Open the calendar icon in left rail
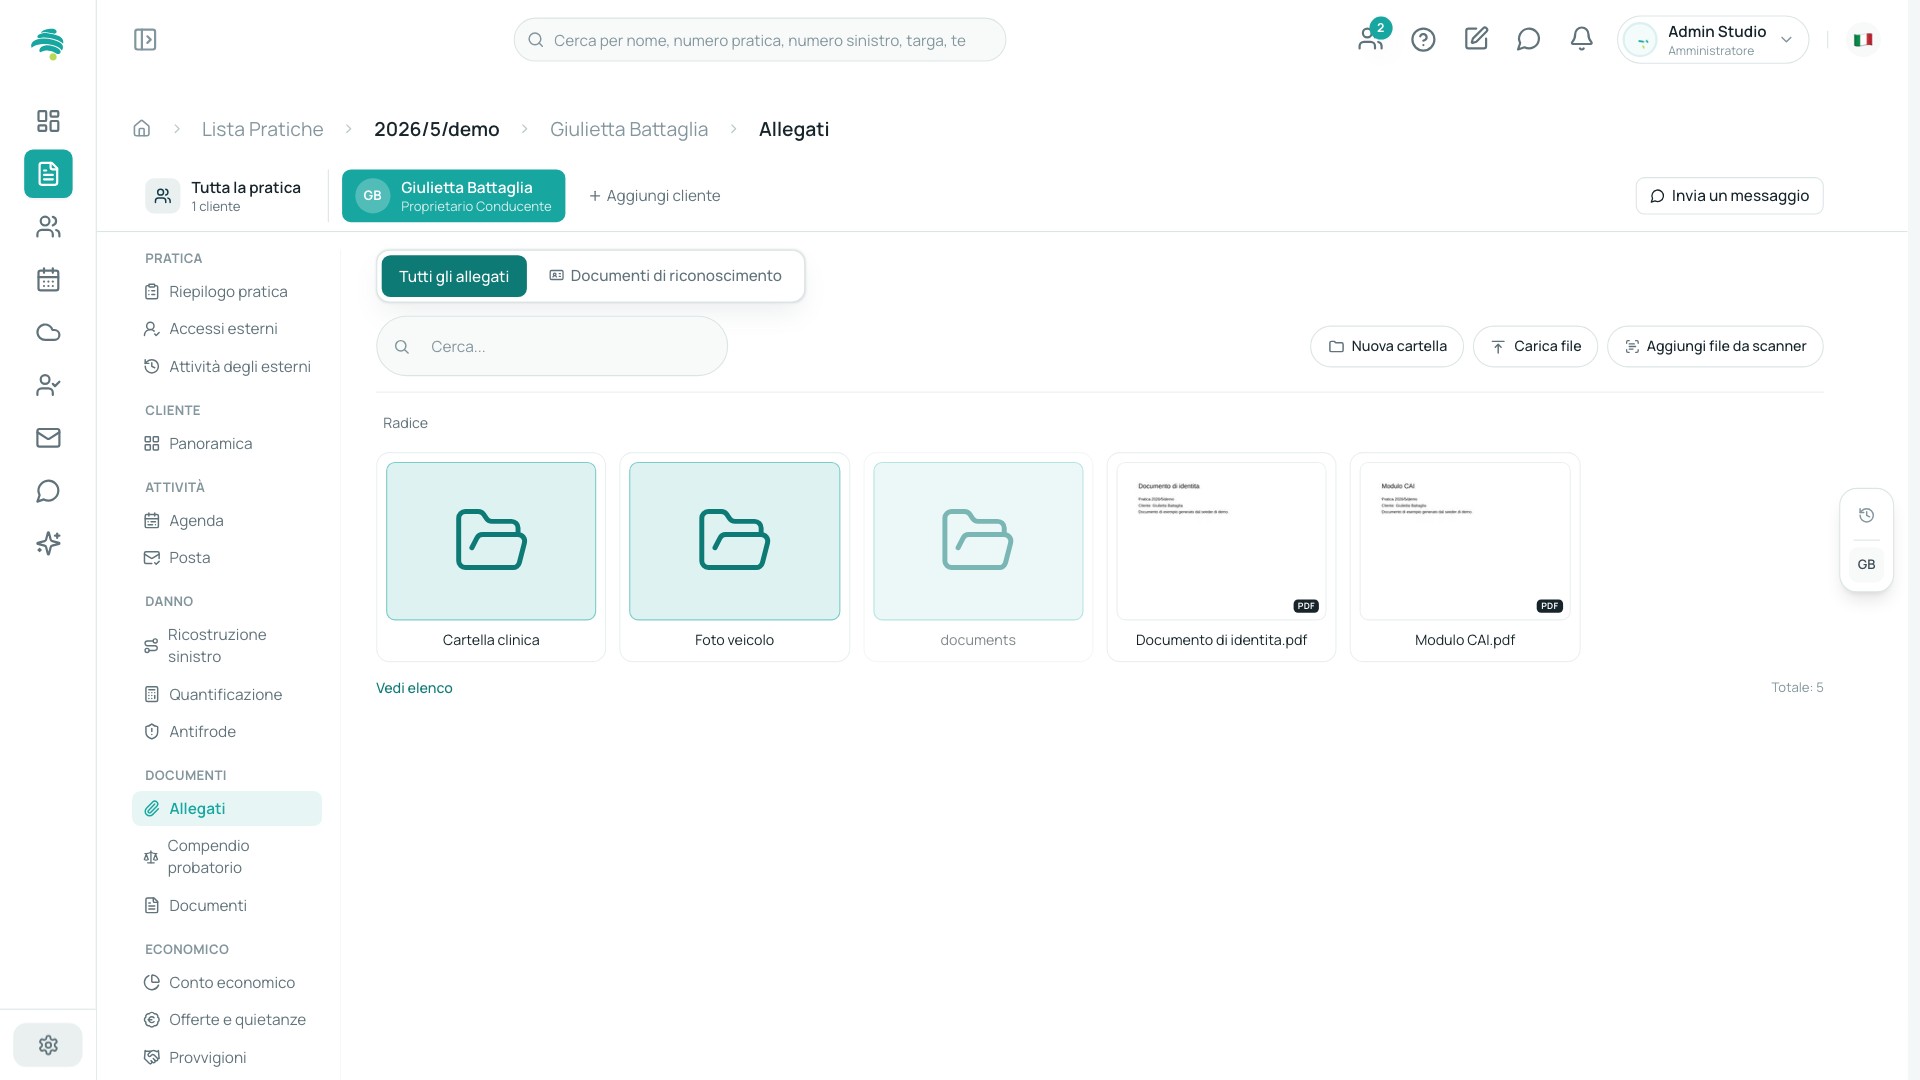Viewport: 1920px width, 1080px height. [48, 280]
